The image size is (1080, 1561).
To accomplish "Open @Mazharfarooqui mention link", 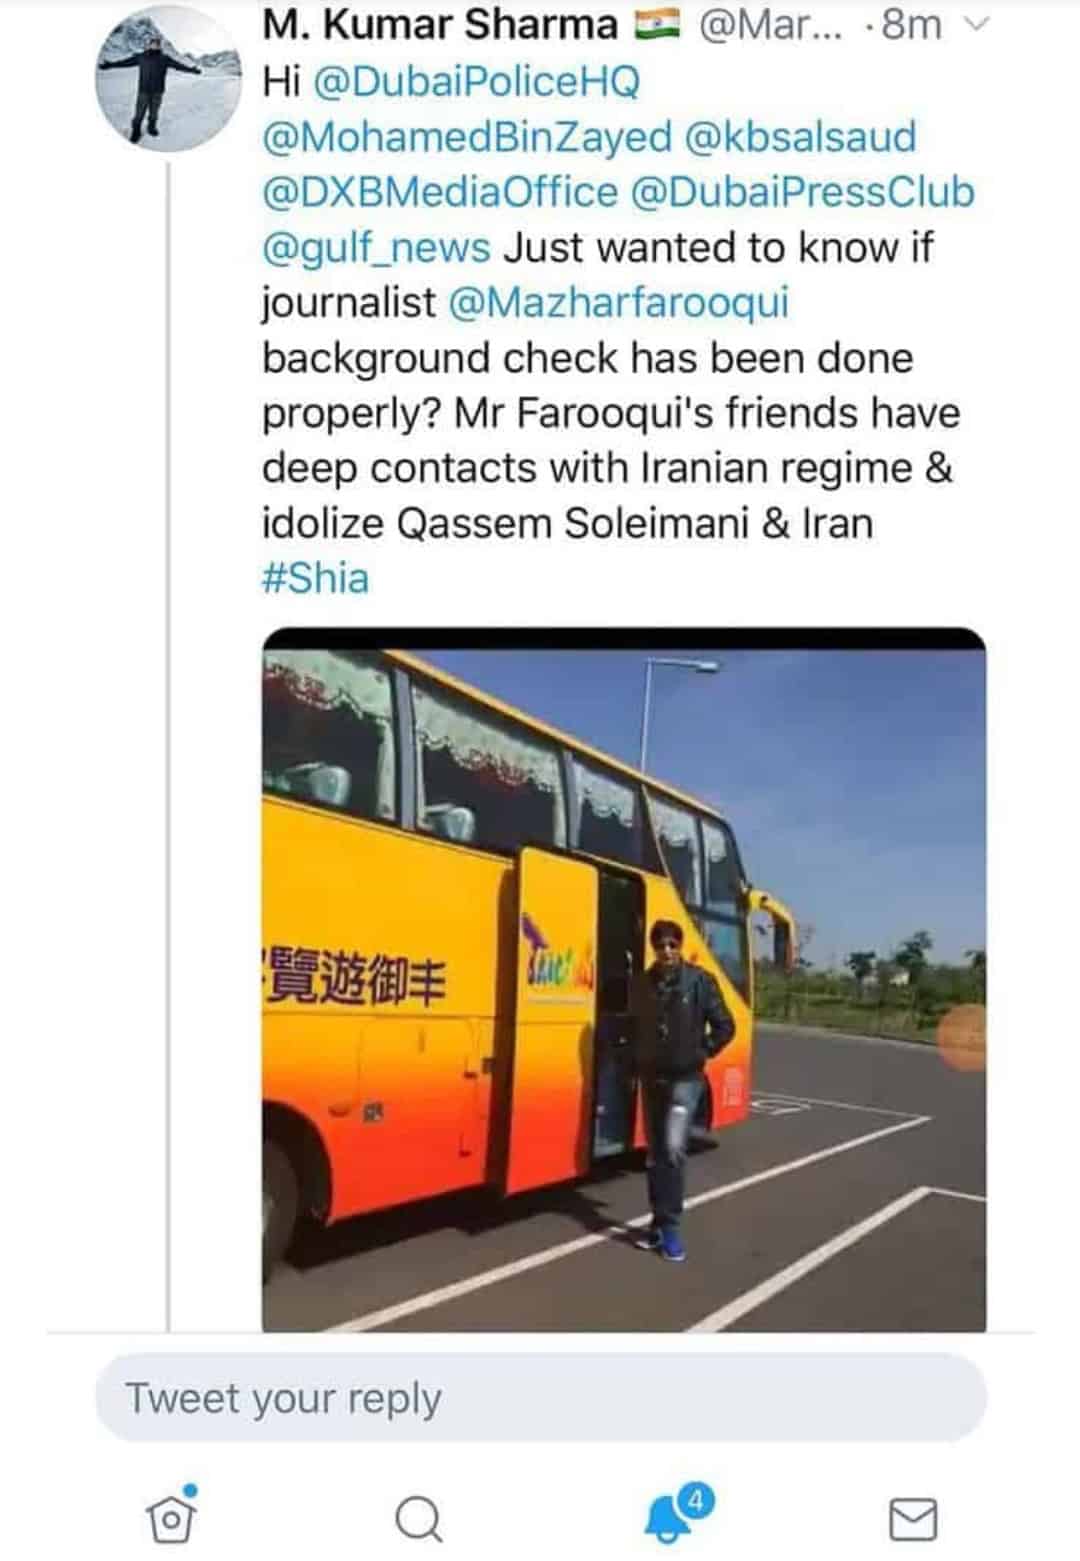I will point(619,302).
